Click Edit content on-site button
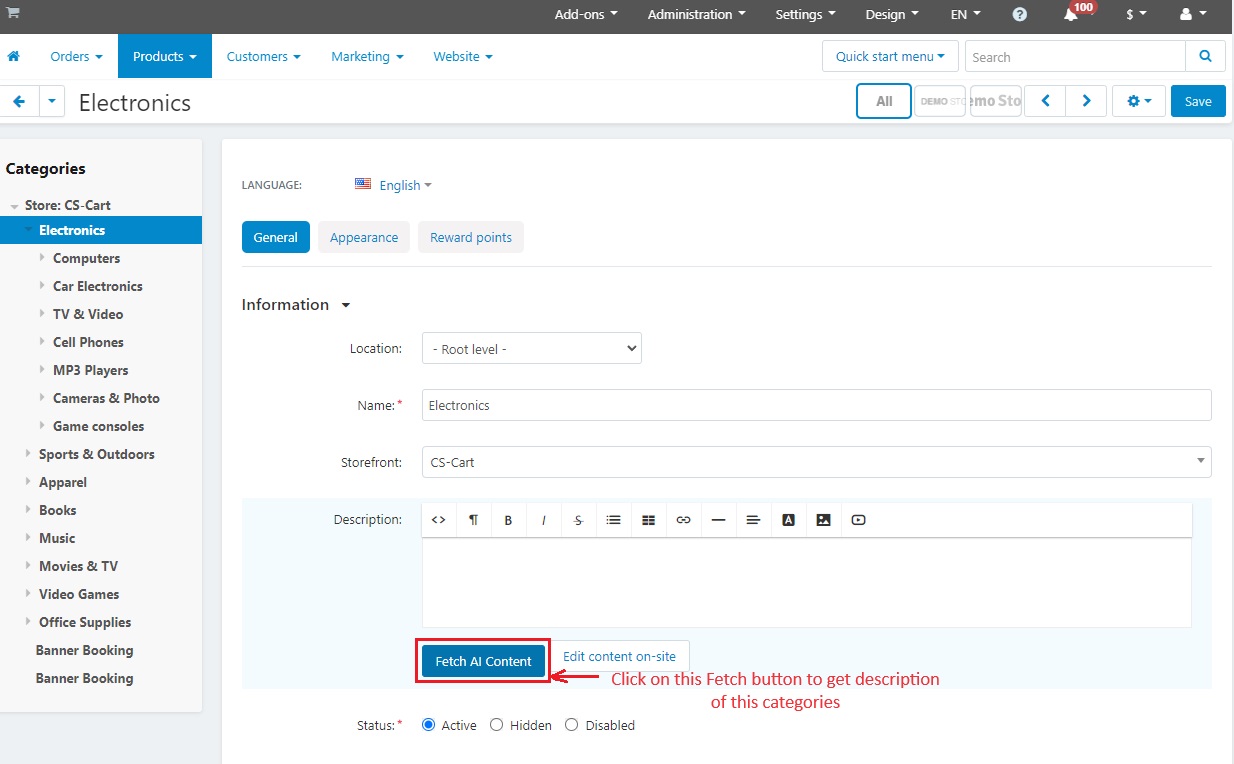The height and width of the screenshot is (764, 1234). pyautogui.click(x=619, y=657)
